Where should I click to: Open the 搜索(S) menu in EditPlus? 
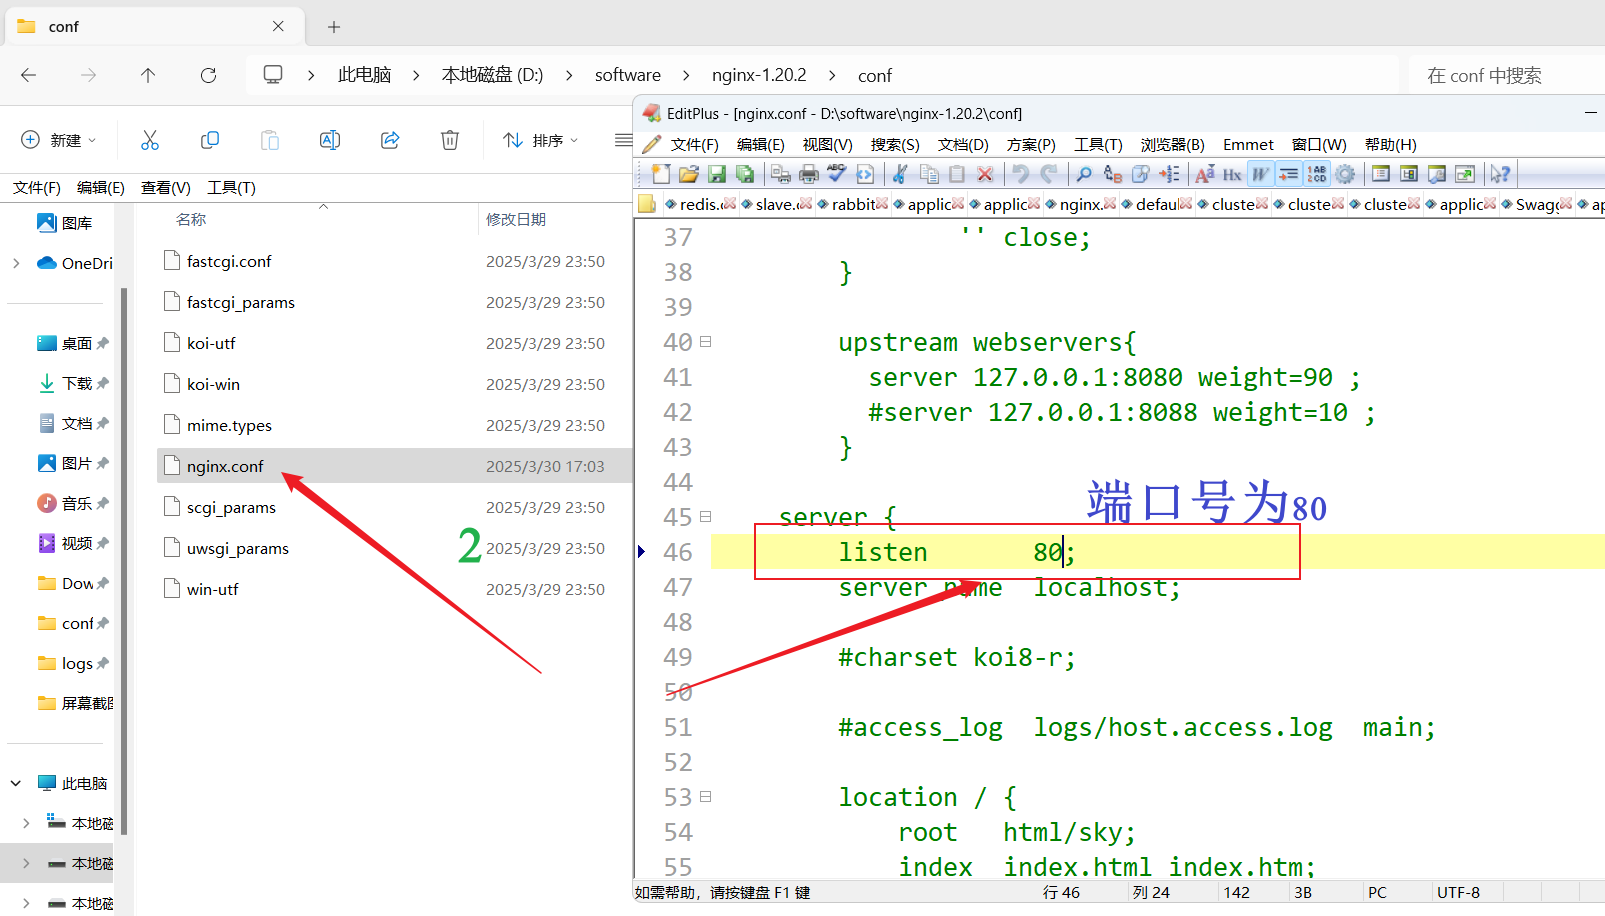[894, 144]
